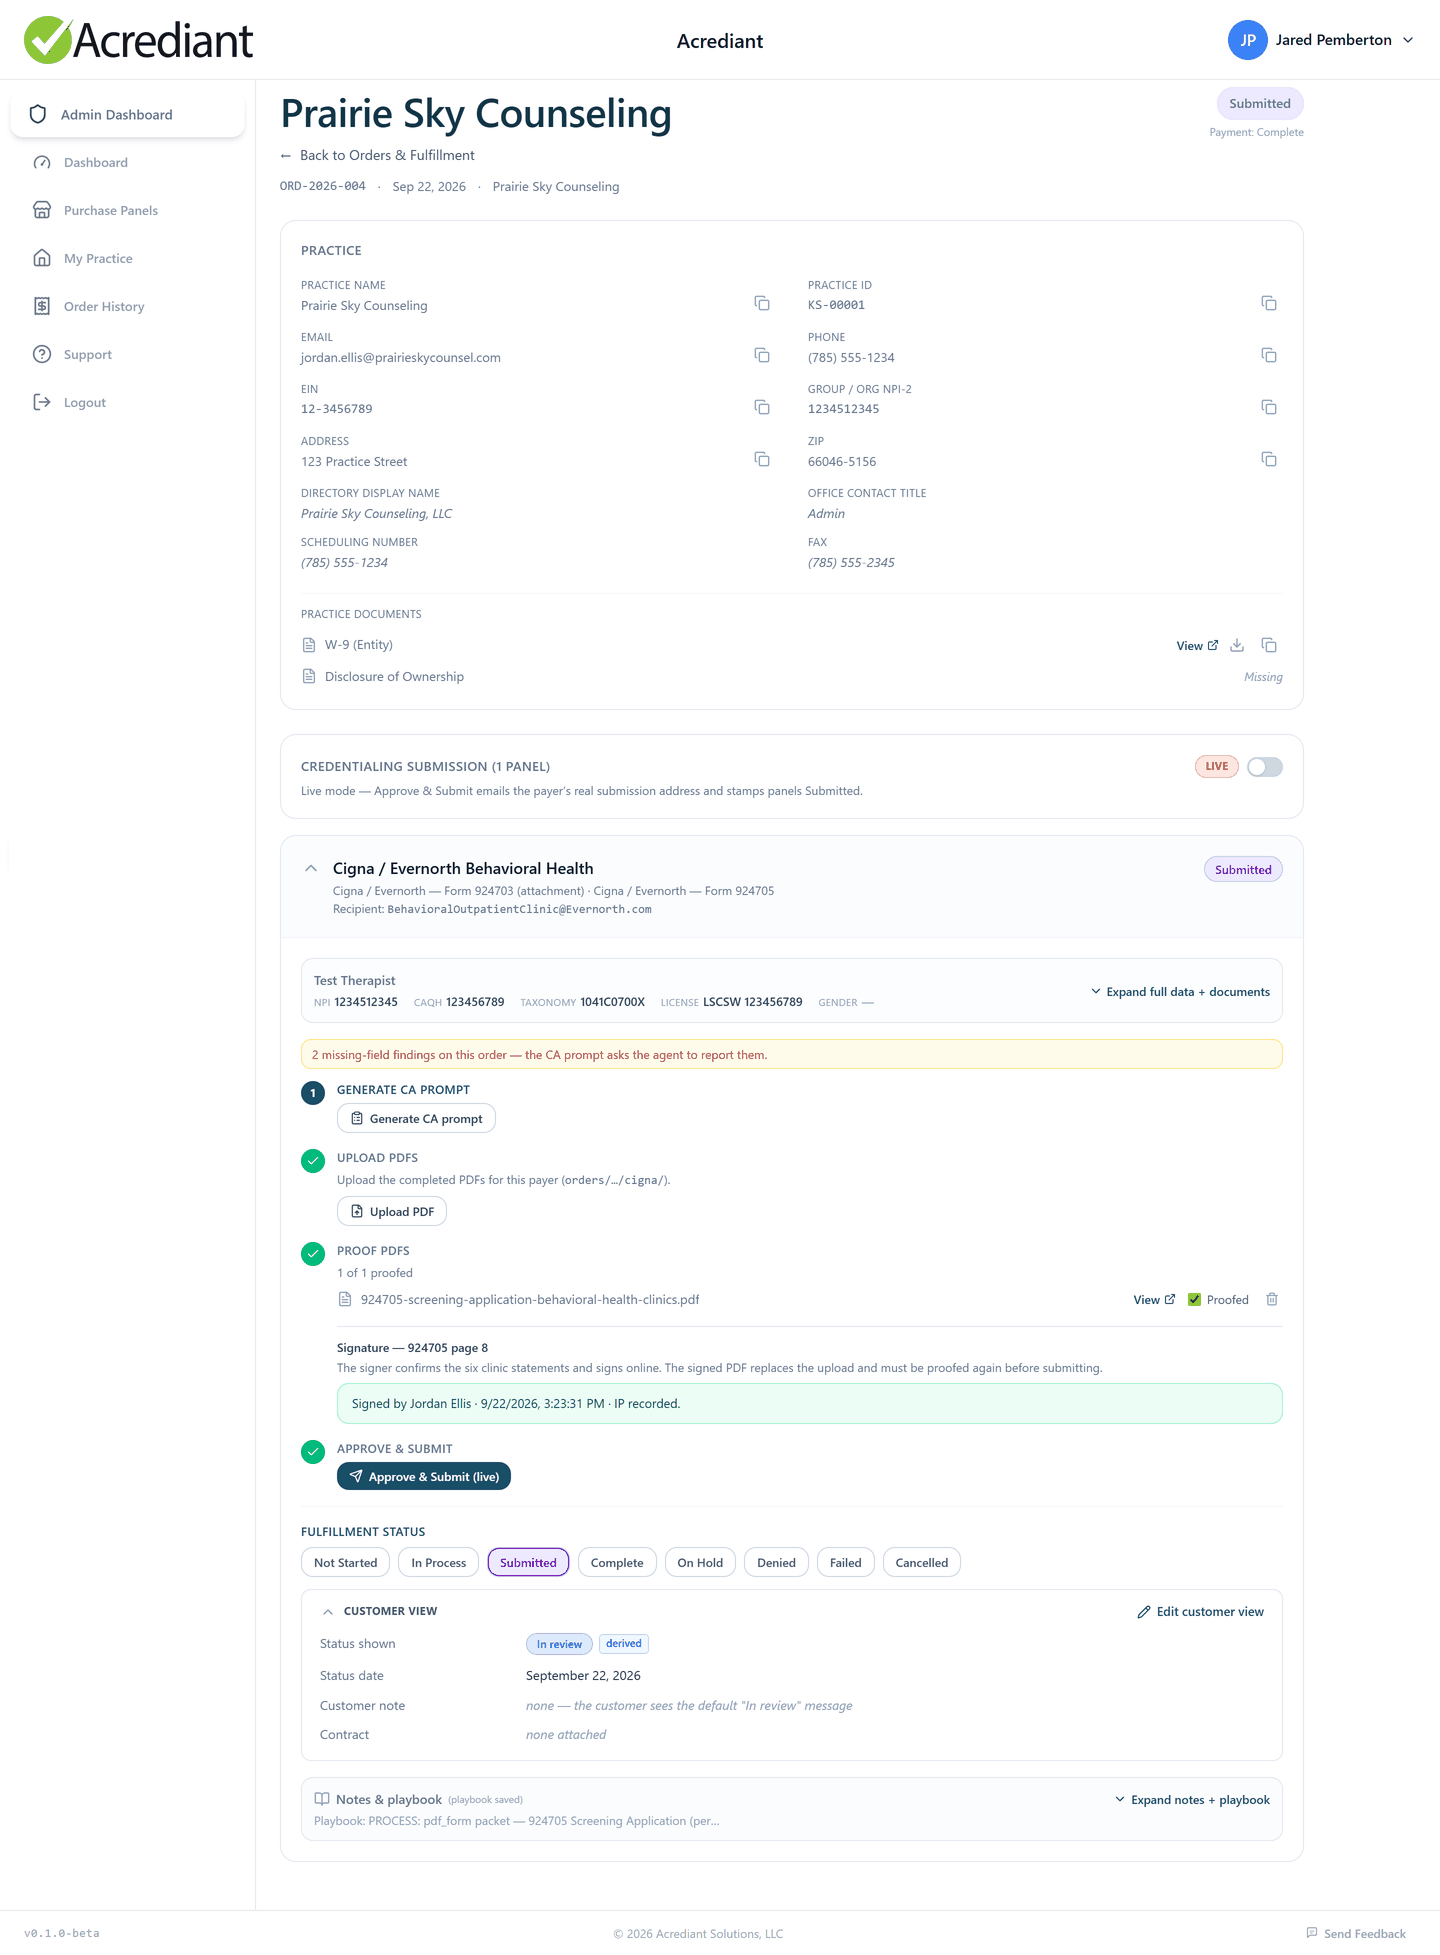Expand full data + documents for Test Therapist

click(1180, 992)
